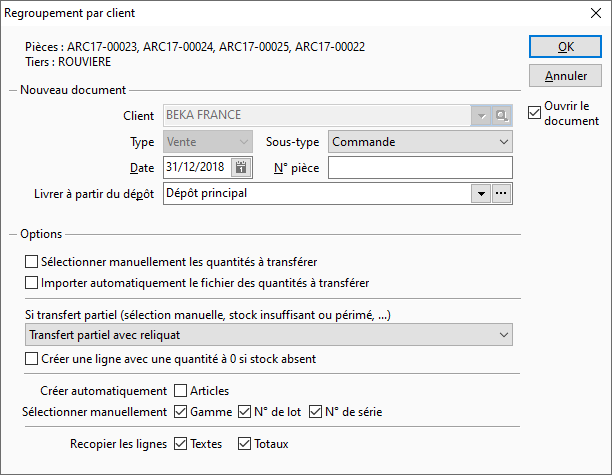Image resolution: width=612 pixels, height=475 pixels.
Task: Uncheck the Gamme checkbox
Action: (x=180, y=412)
